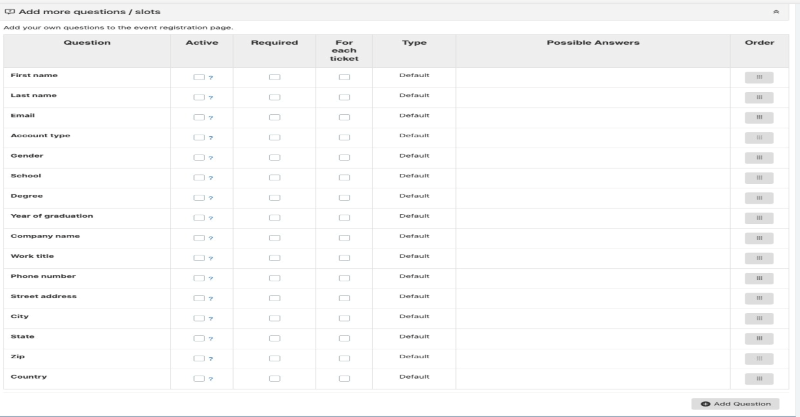Click the order handle for Email row
800x417 pixels.
pyautogui.click(x=759, y=117)
